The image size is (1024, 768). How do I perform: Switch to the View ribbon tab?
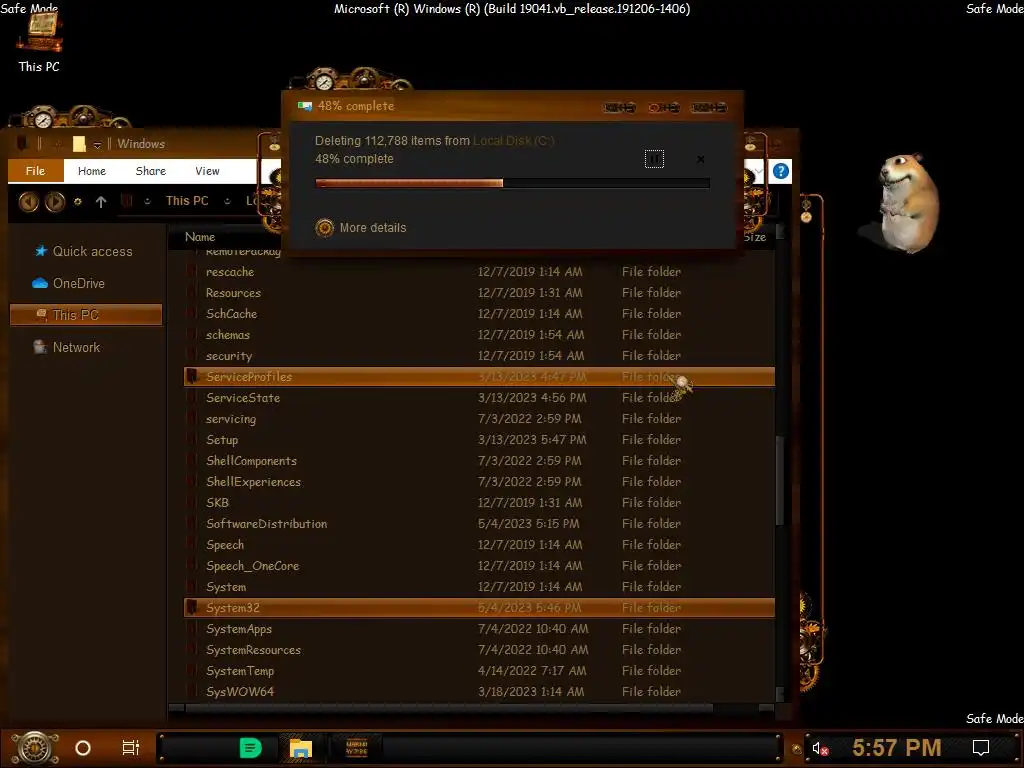[207, 170]
